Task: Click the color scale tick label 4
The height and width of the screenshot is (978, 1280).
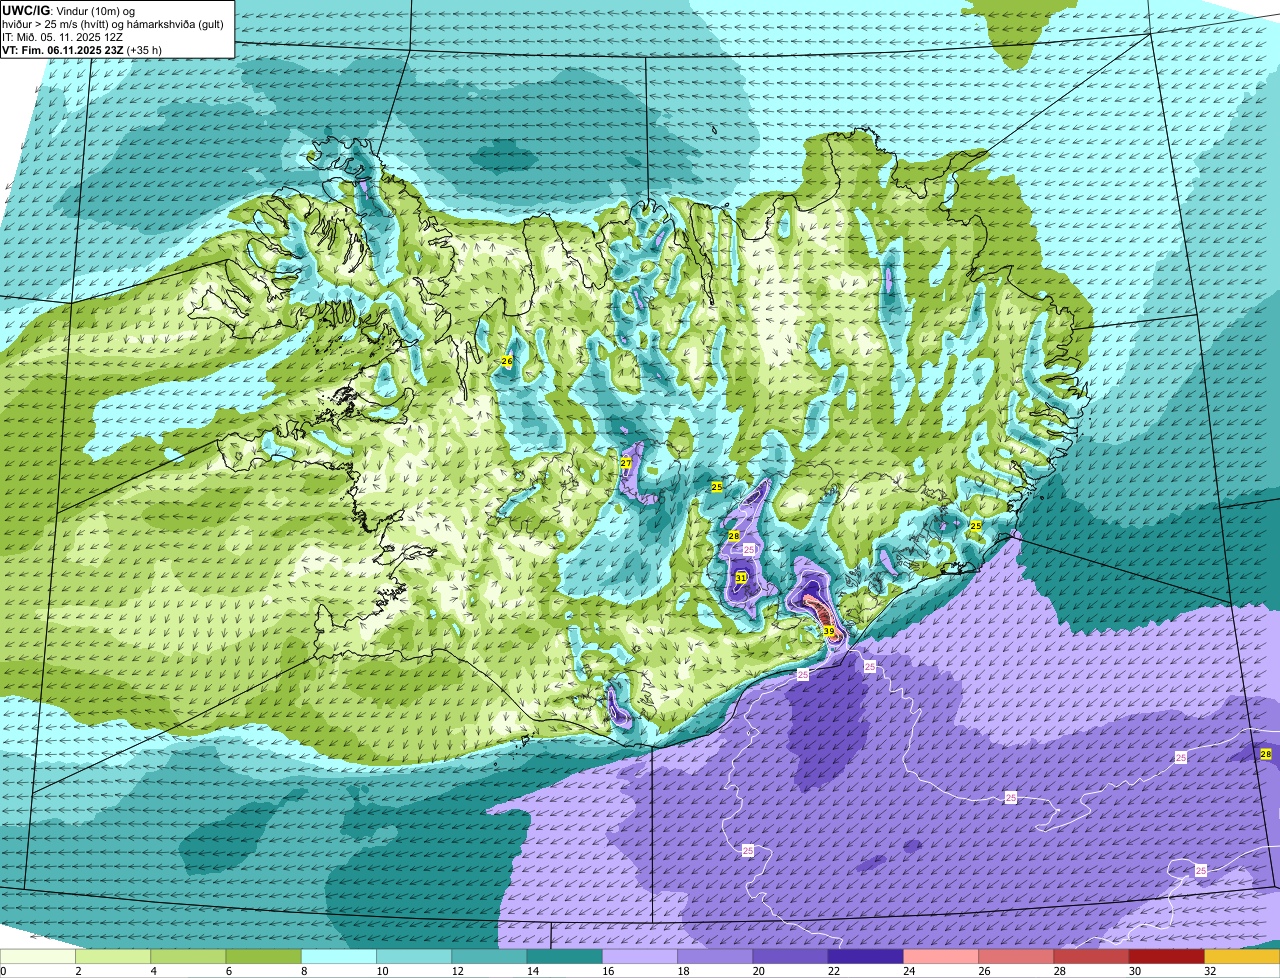Action: tap(151, 971)
